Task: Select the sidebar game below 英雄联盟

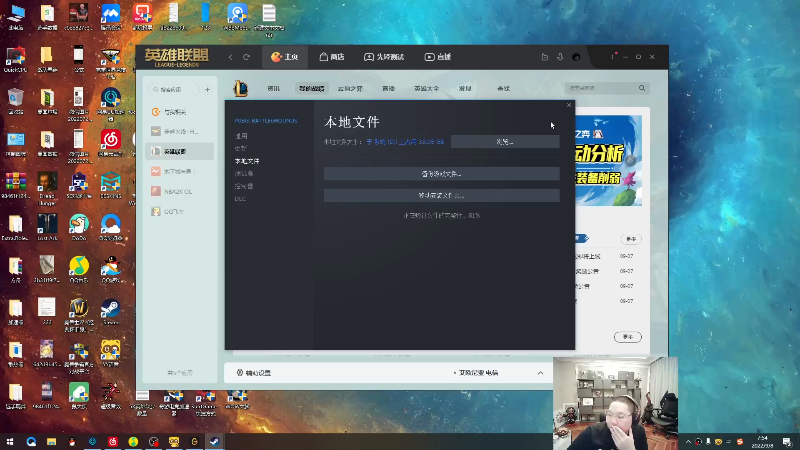Action: tap(180, 171)
